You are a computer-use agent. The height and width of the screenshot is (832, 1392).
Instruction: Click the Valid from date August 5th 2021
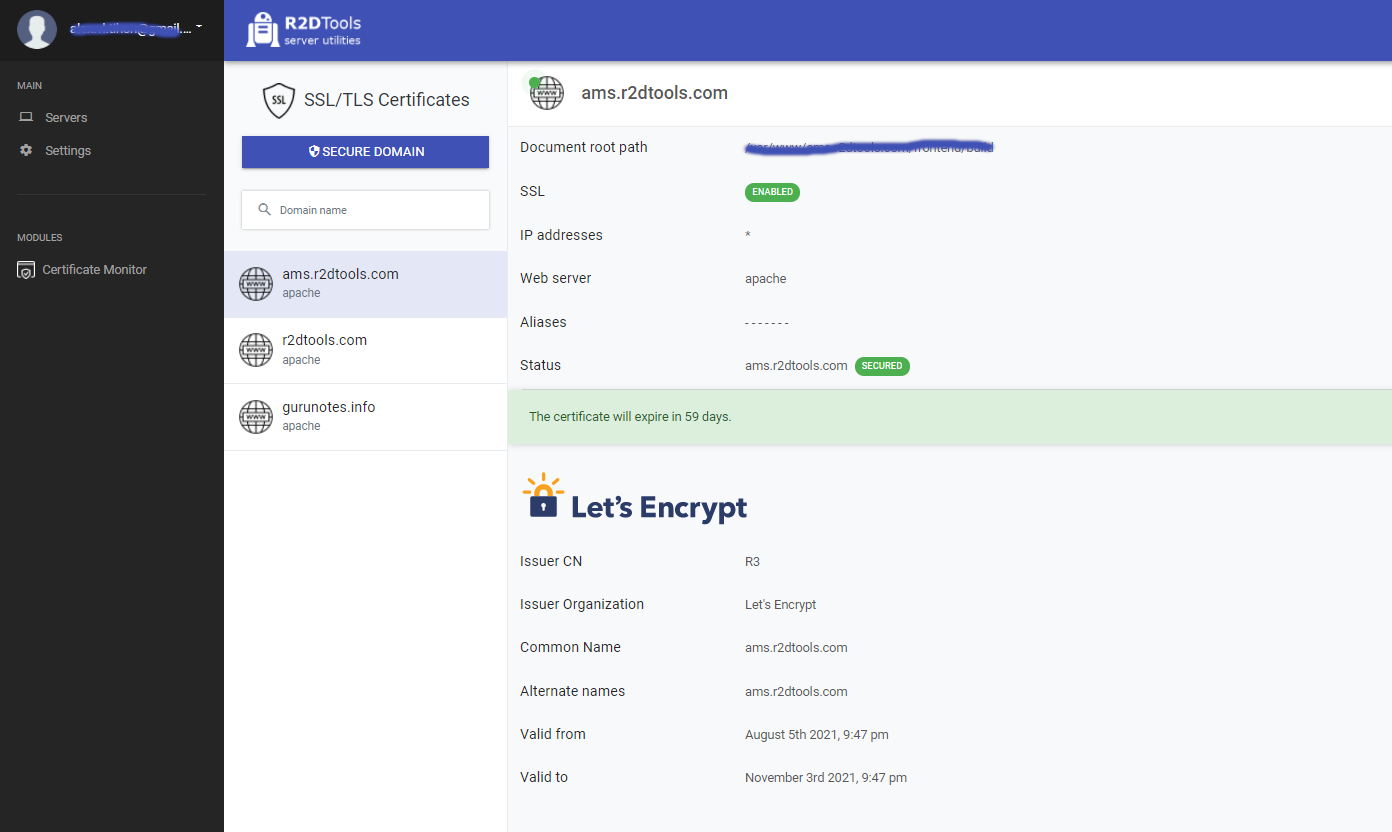click(817, 735)
